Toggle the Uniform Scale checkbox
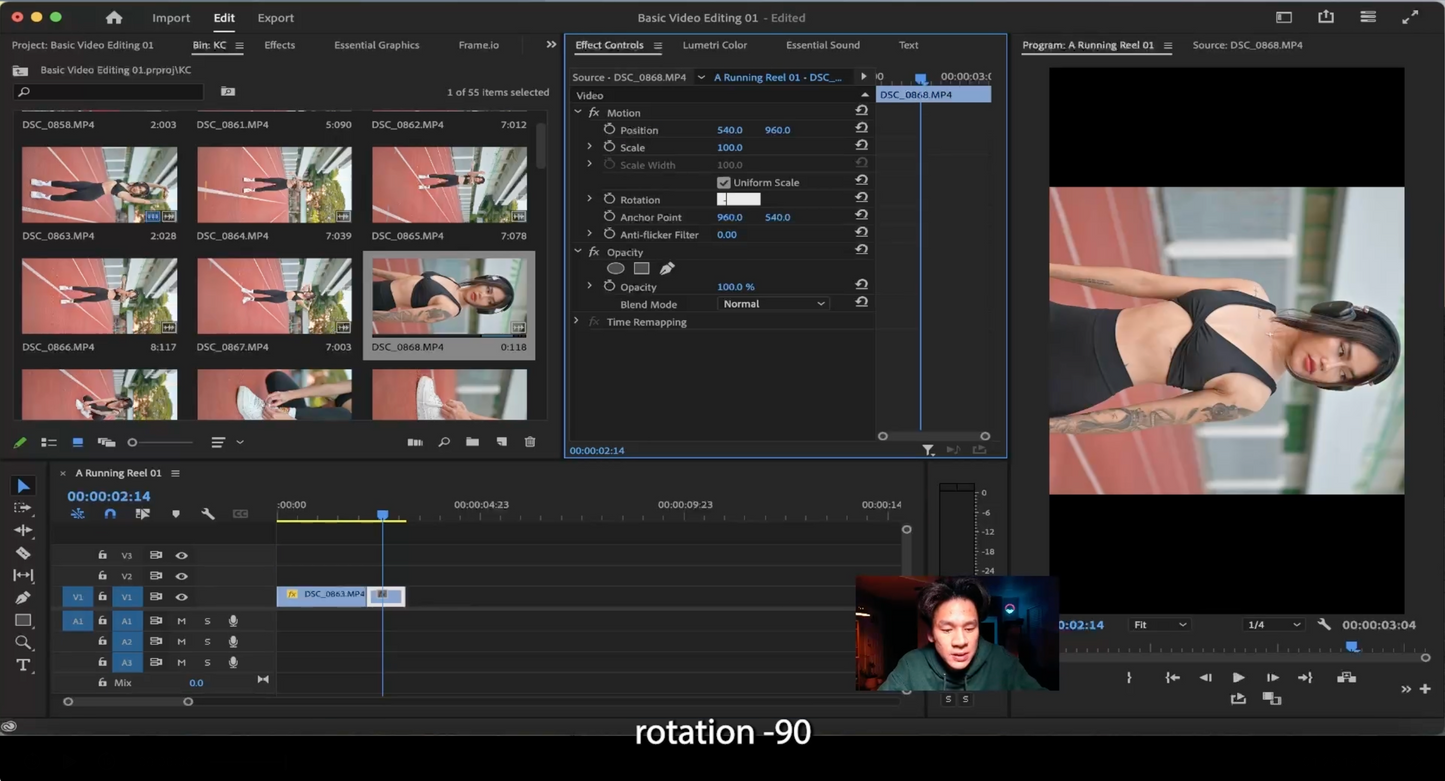 click(x=724, y=183)
